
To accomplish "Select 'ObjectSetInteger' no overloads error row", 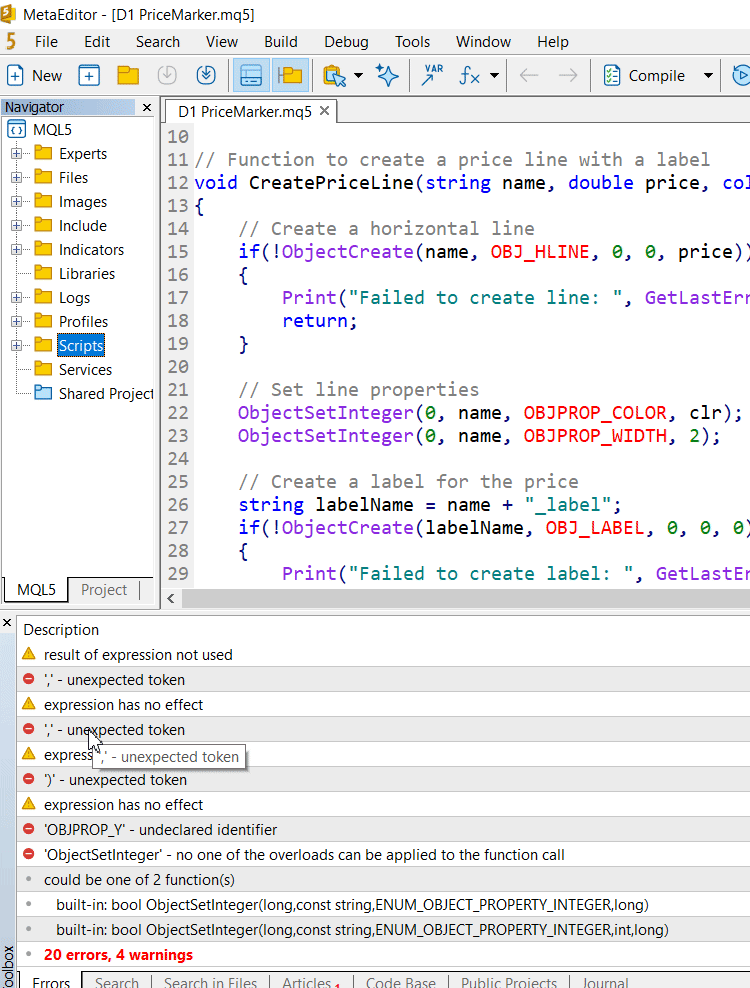I will coord(383,854).
